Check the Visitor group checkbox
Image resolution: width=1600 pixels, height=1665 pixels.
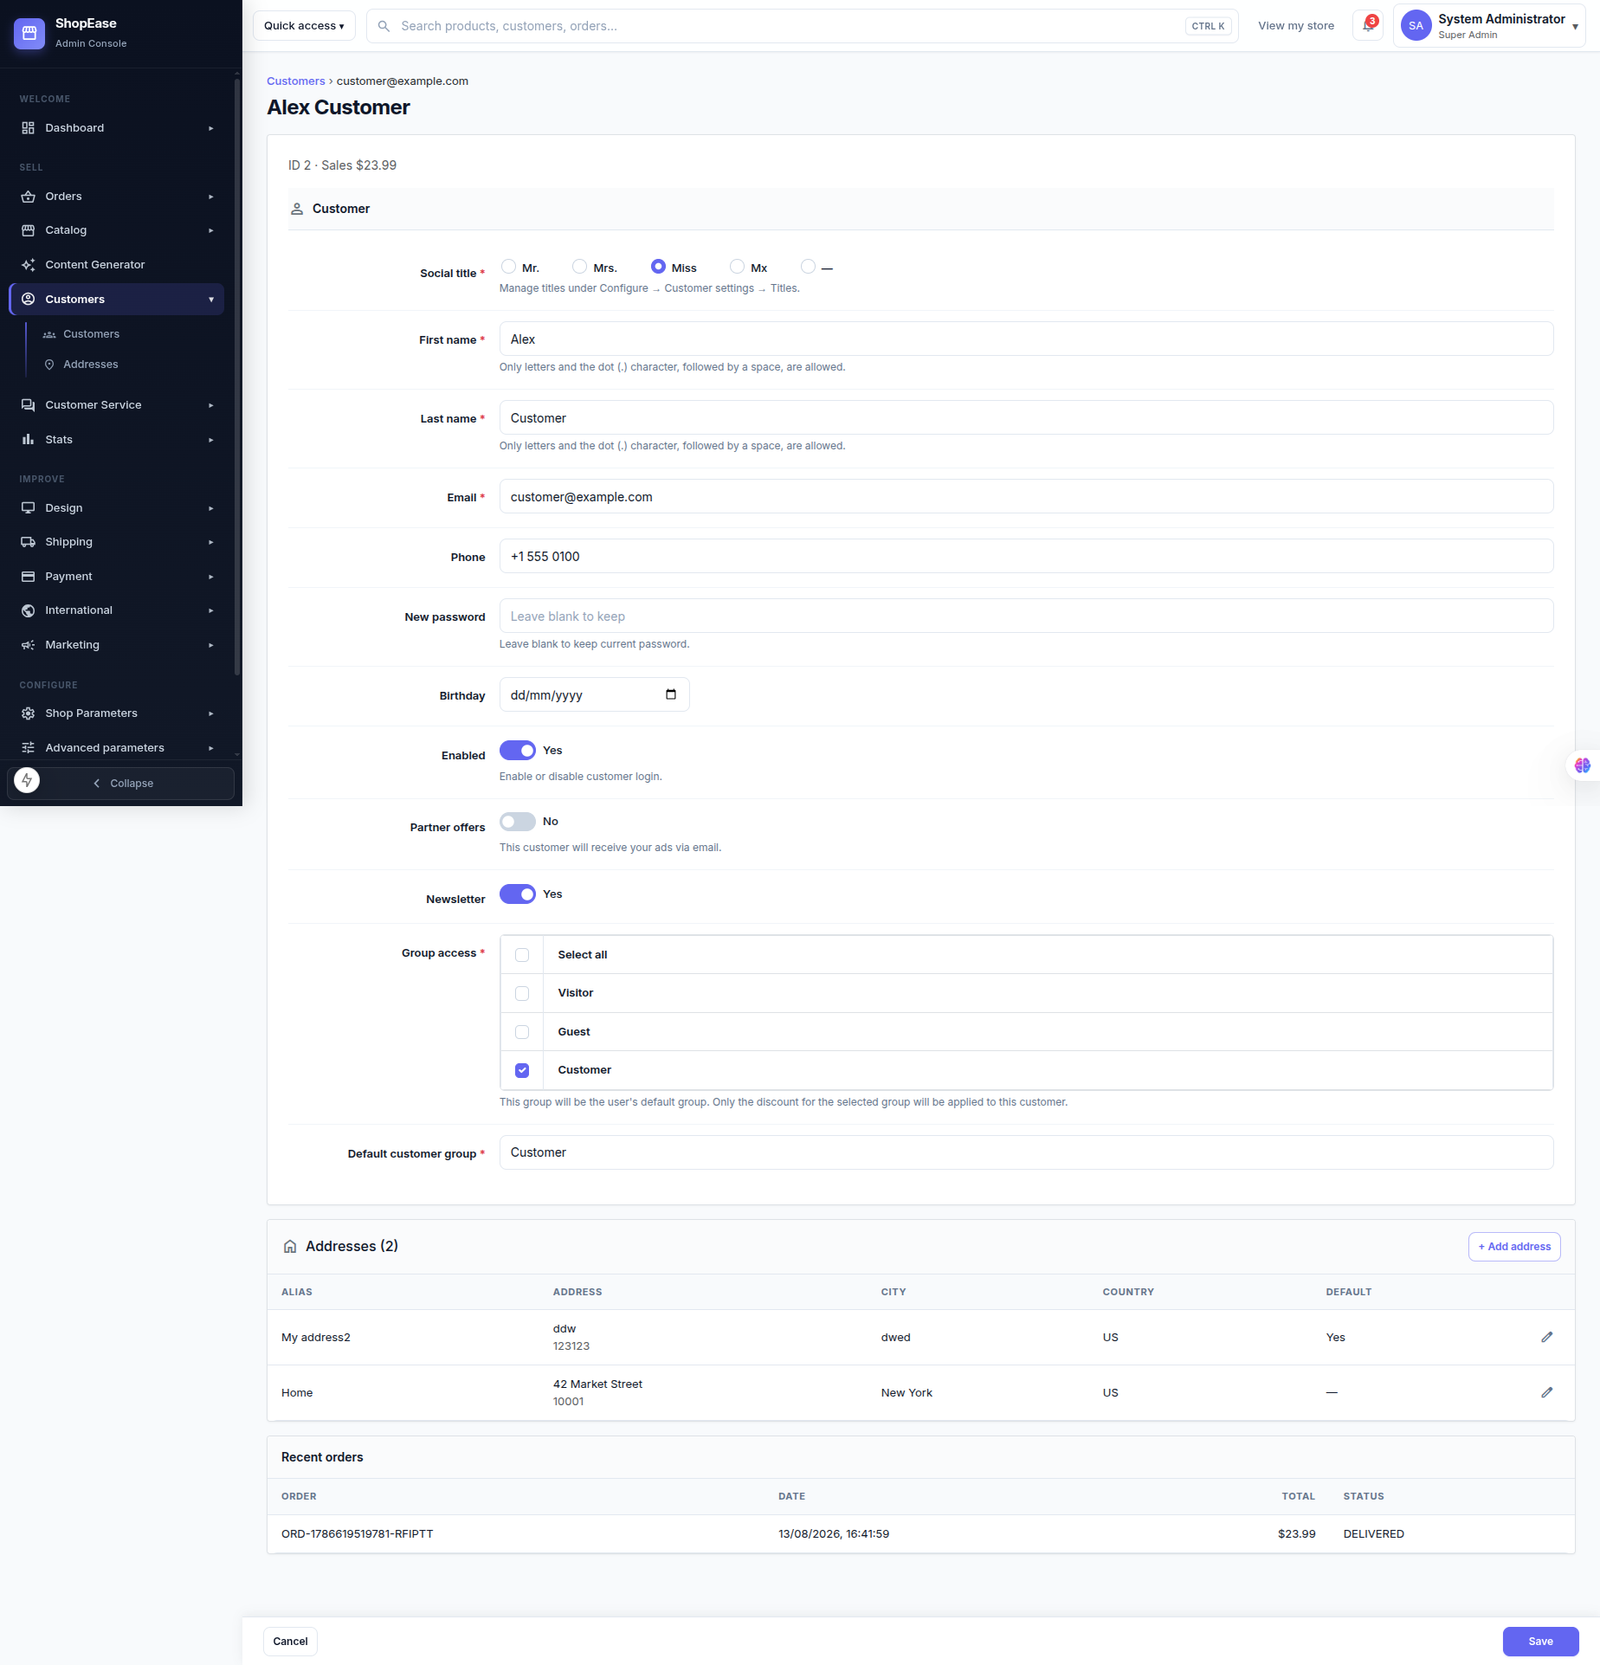pyautogui.click(x=522, y=993)
